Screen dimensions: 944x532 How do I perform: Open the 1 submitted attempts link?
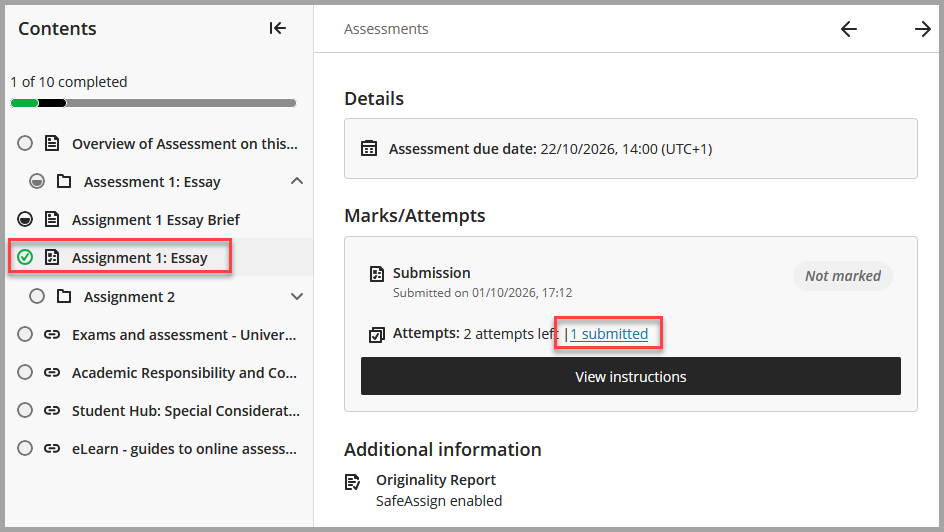coord(609,334)
